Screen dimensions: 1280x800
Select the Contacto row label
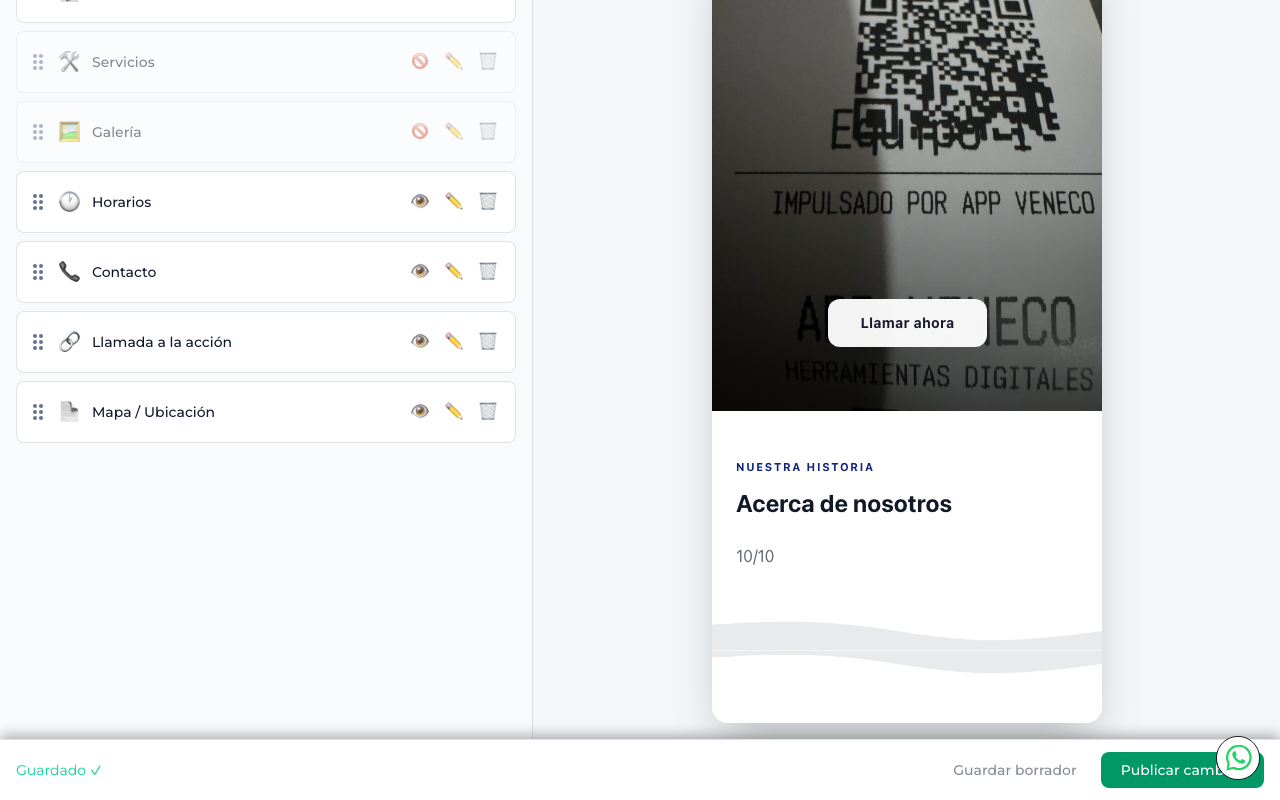coord(124,272)
